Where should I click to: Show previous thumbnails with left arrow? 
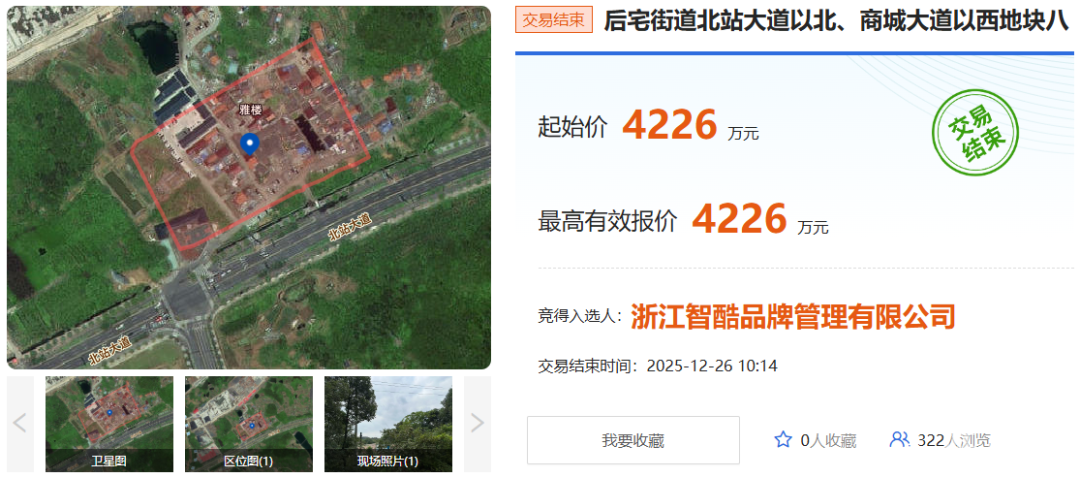coord(20,423)
